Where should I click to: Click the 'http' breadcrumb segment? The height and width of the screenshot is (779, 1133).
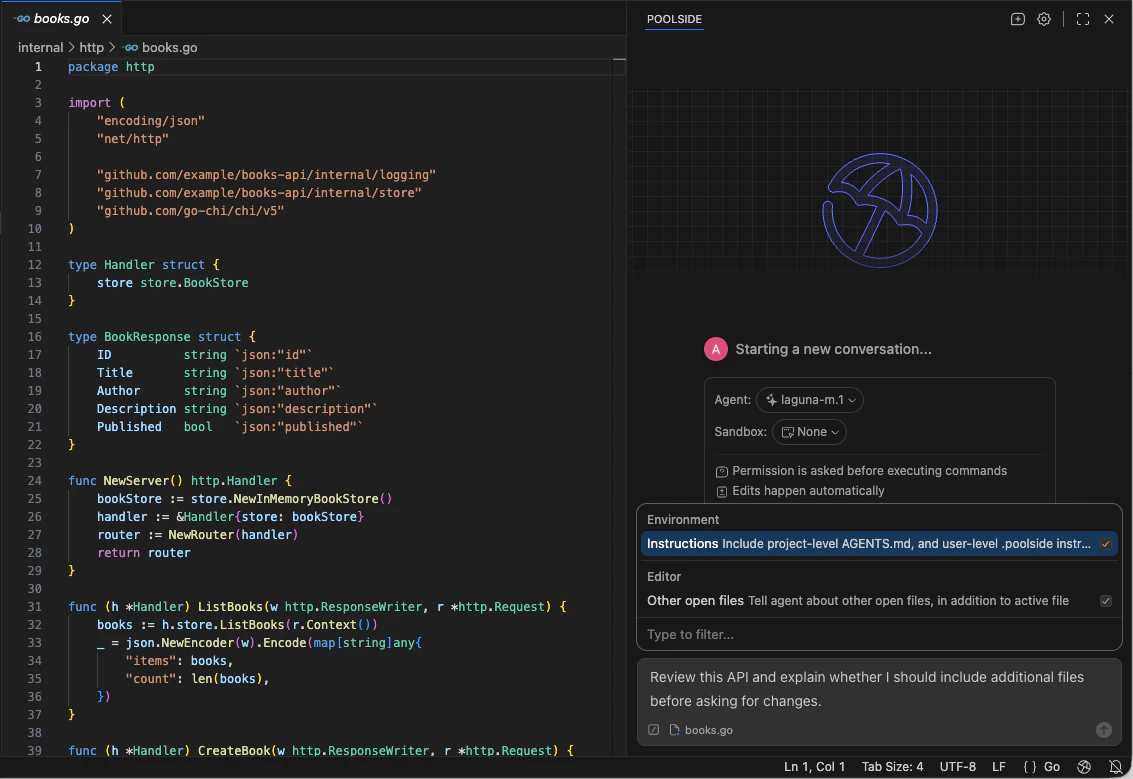pos(92,48)
